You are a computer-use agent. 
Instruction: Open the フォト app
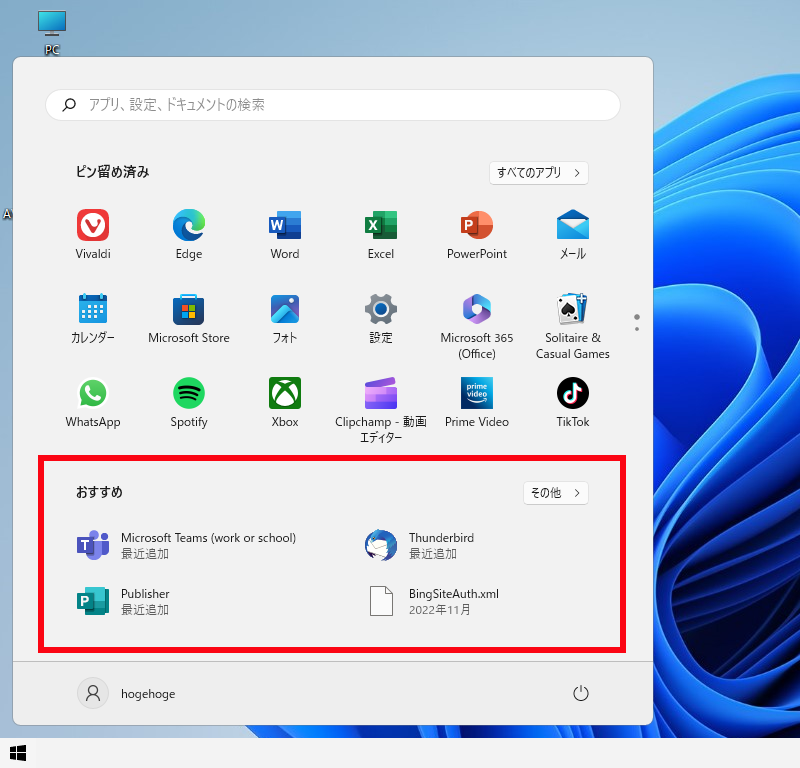pos(285,318)
